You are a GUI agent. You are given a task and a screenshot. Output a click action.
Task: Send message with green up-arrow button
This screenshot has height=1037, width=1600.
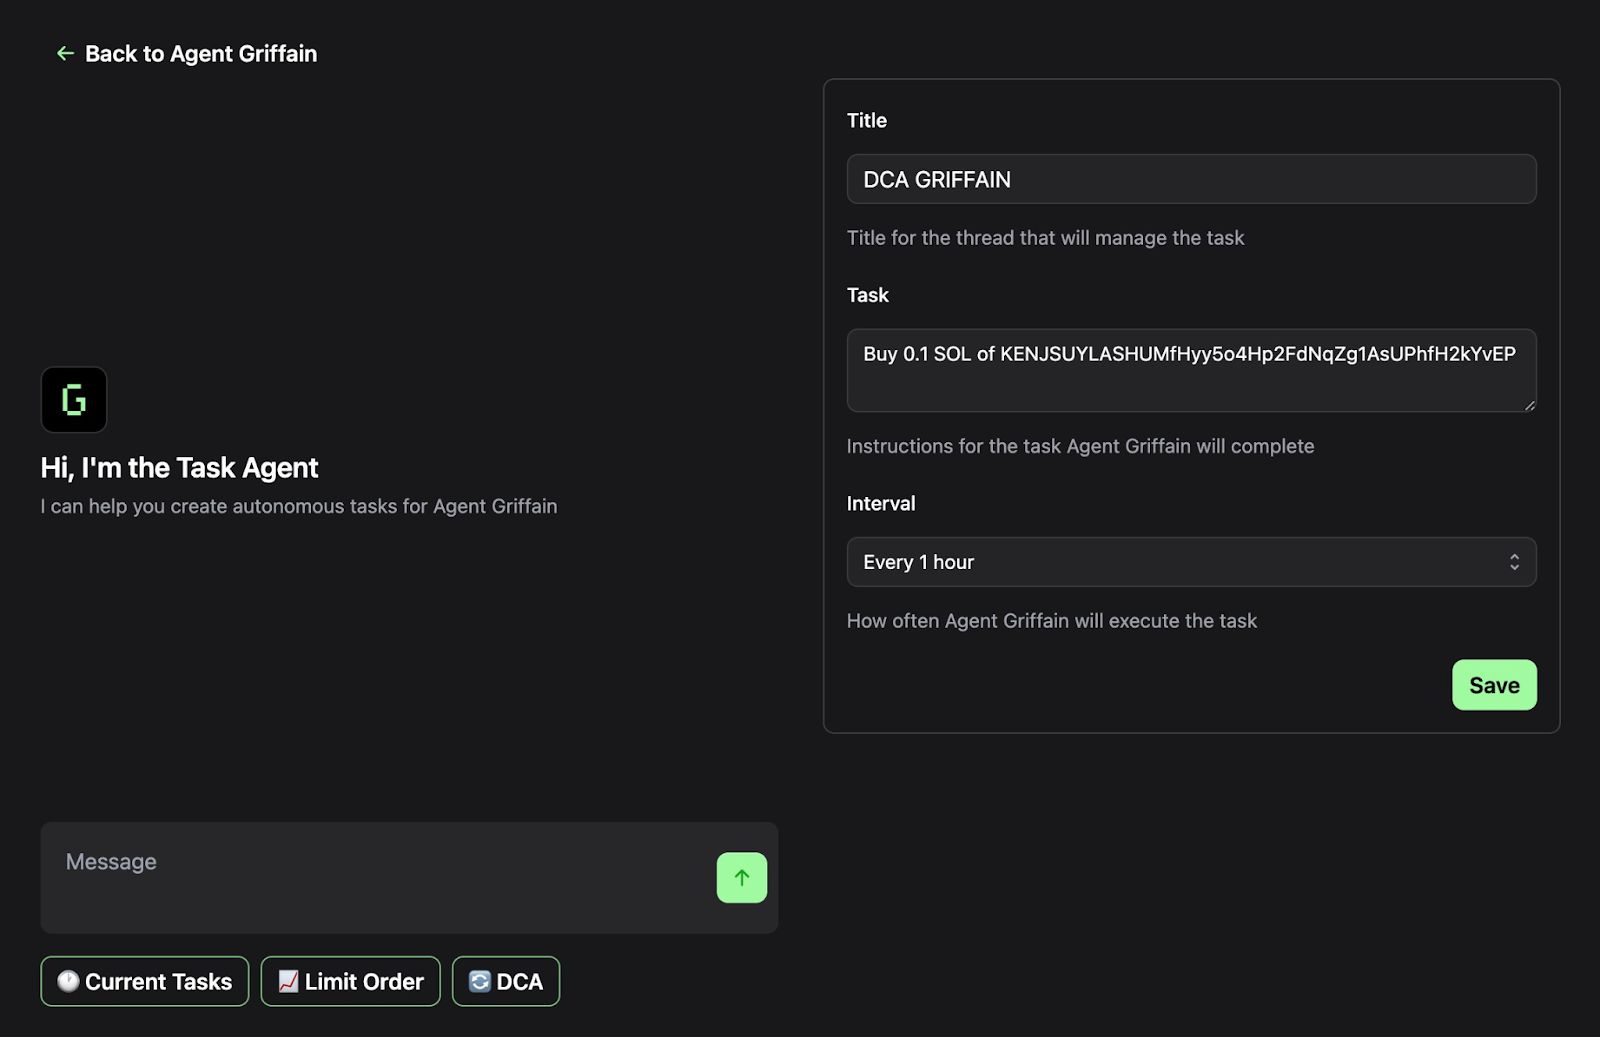coord(742,878)
